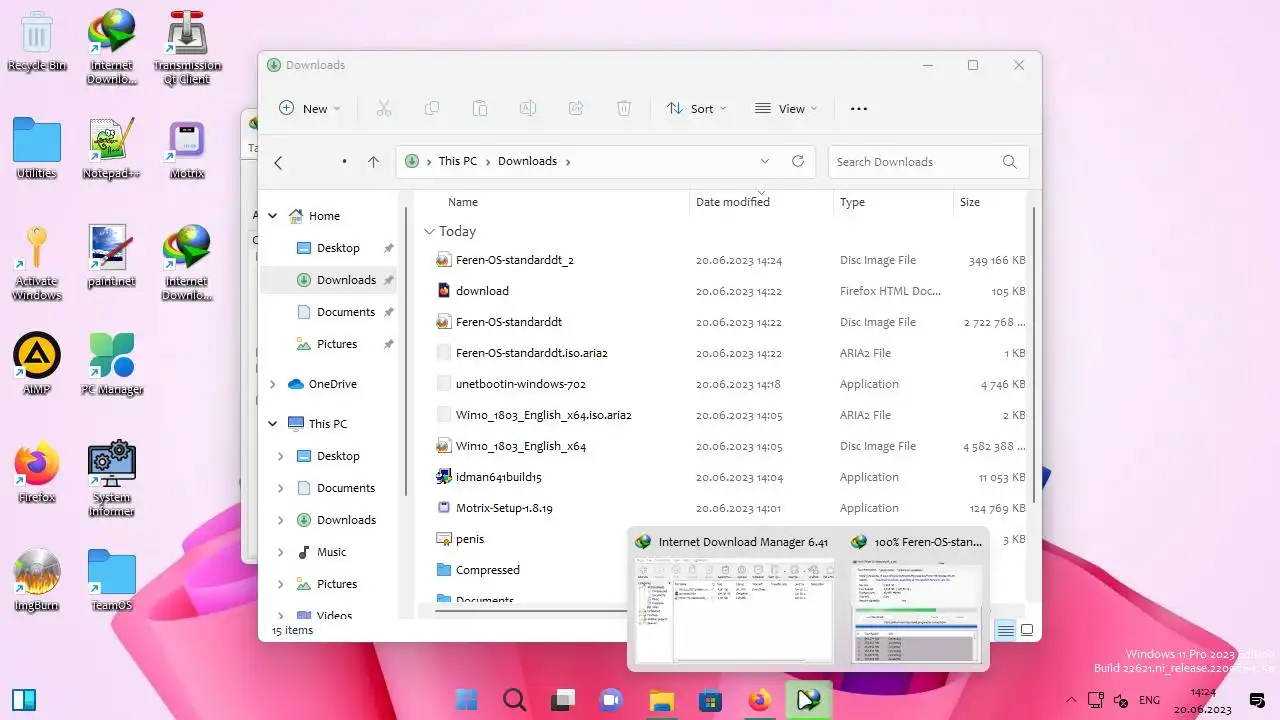
Task: Click the Copy icon in Explorer toolbar
Action: click(431, 108)
